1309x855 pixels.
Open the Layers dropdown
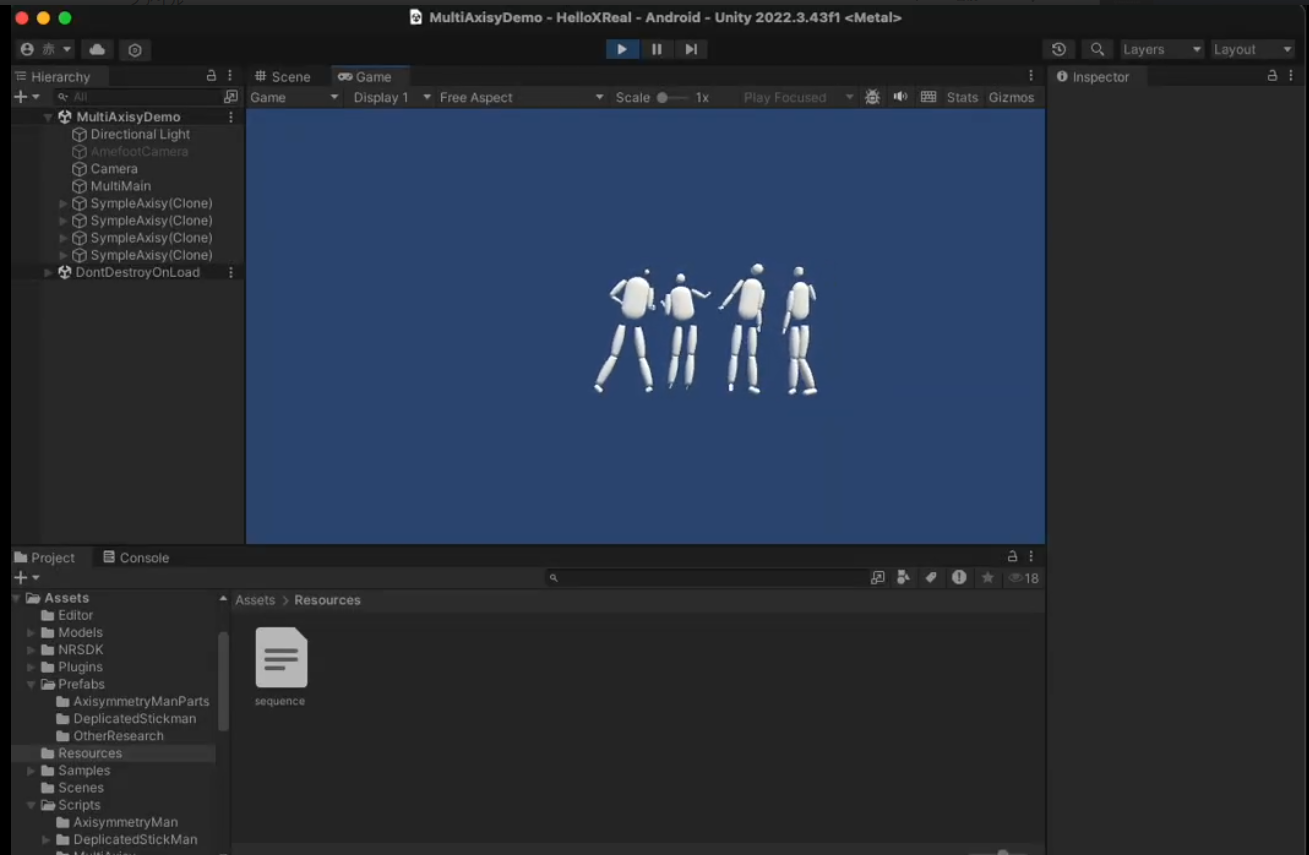(x=1161, y=49)
